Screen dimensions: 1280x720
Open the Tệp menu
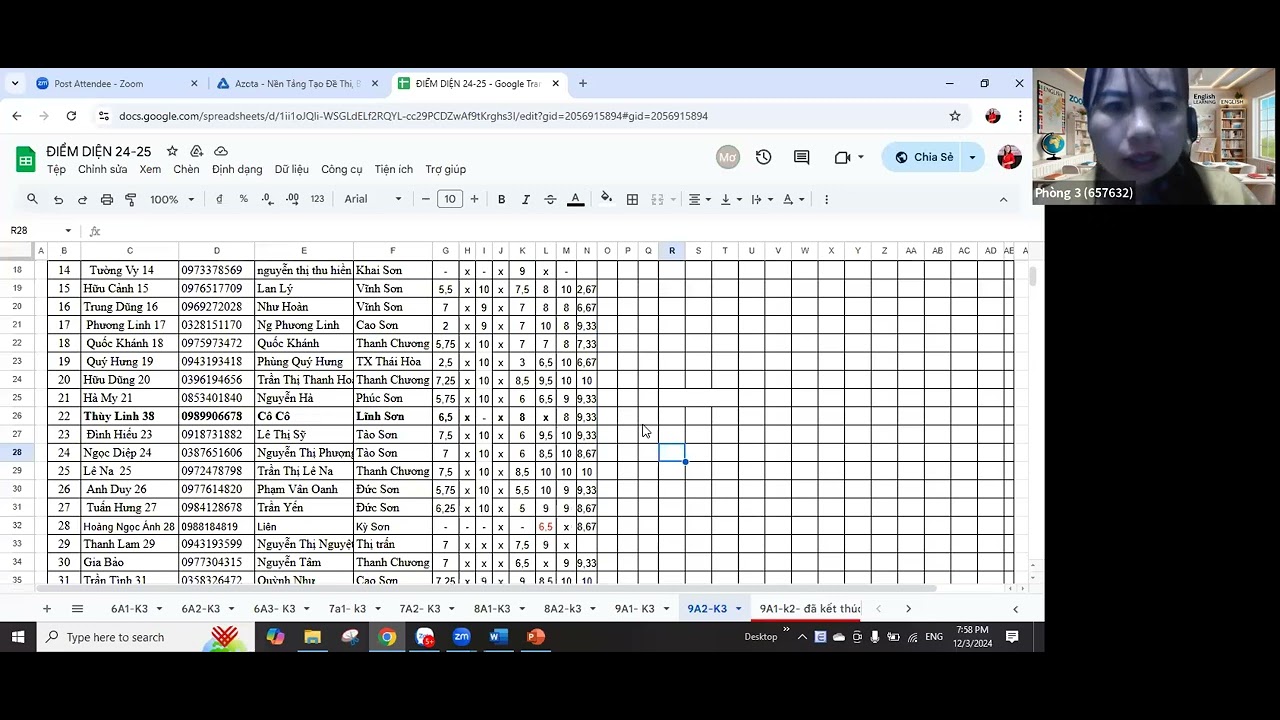coord(56,169)
